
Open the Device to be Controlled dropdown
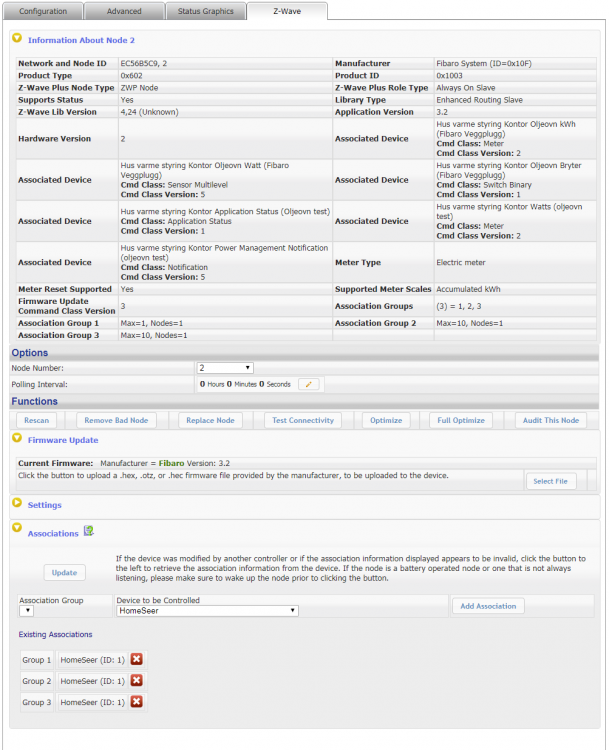(208, 610)
